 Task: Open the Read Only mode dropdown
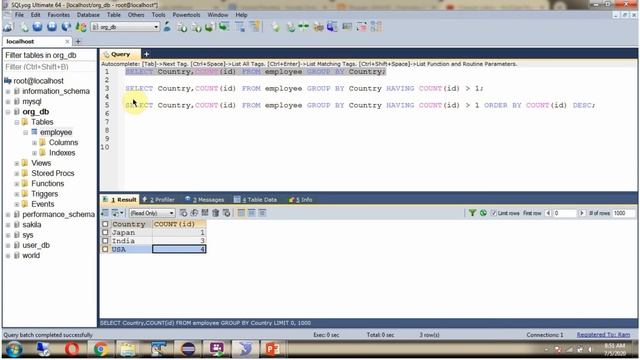tap(152, 213)
